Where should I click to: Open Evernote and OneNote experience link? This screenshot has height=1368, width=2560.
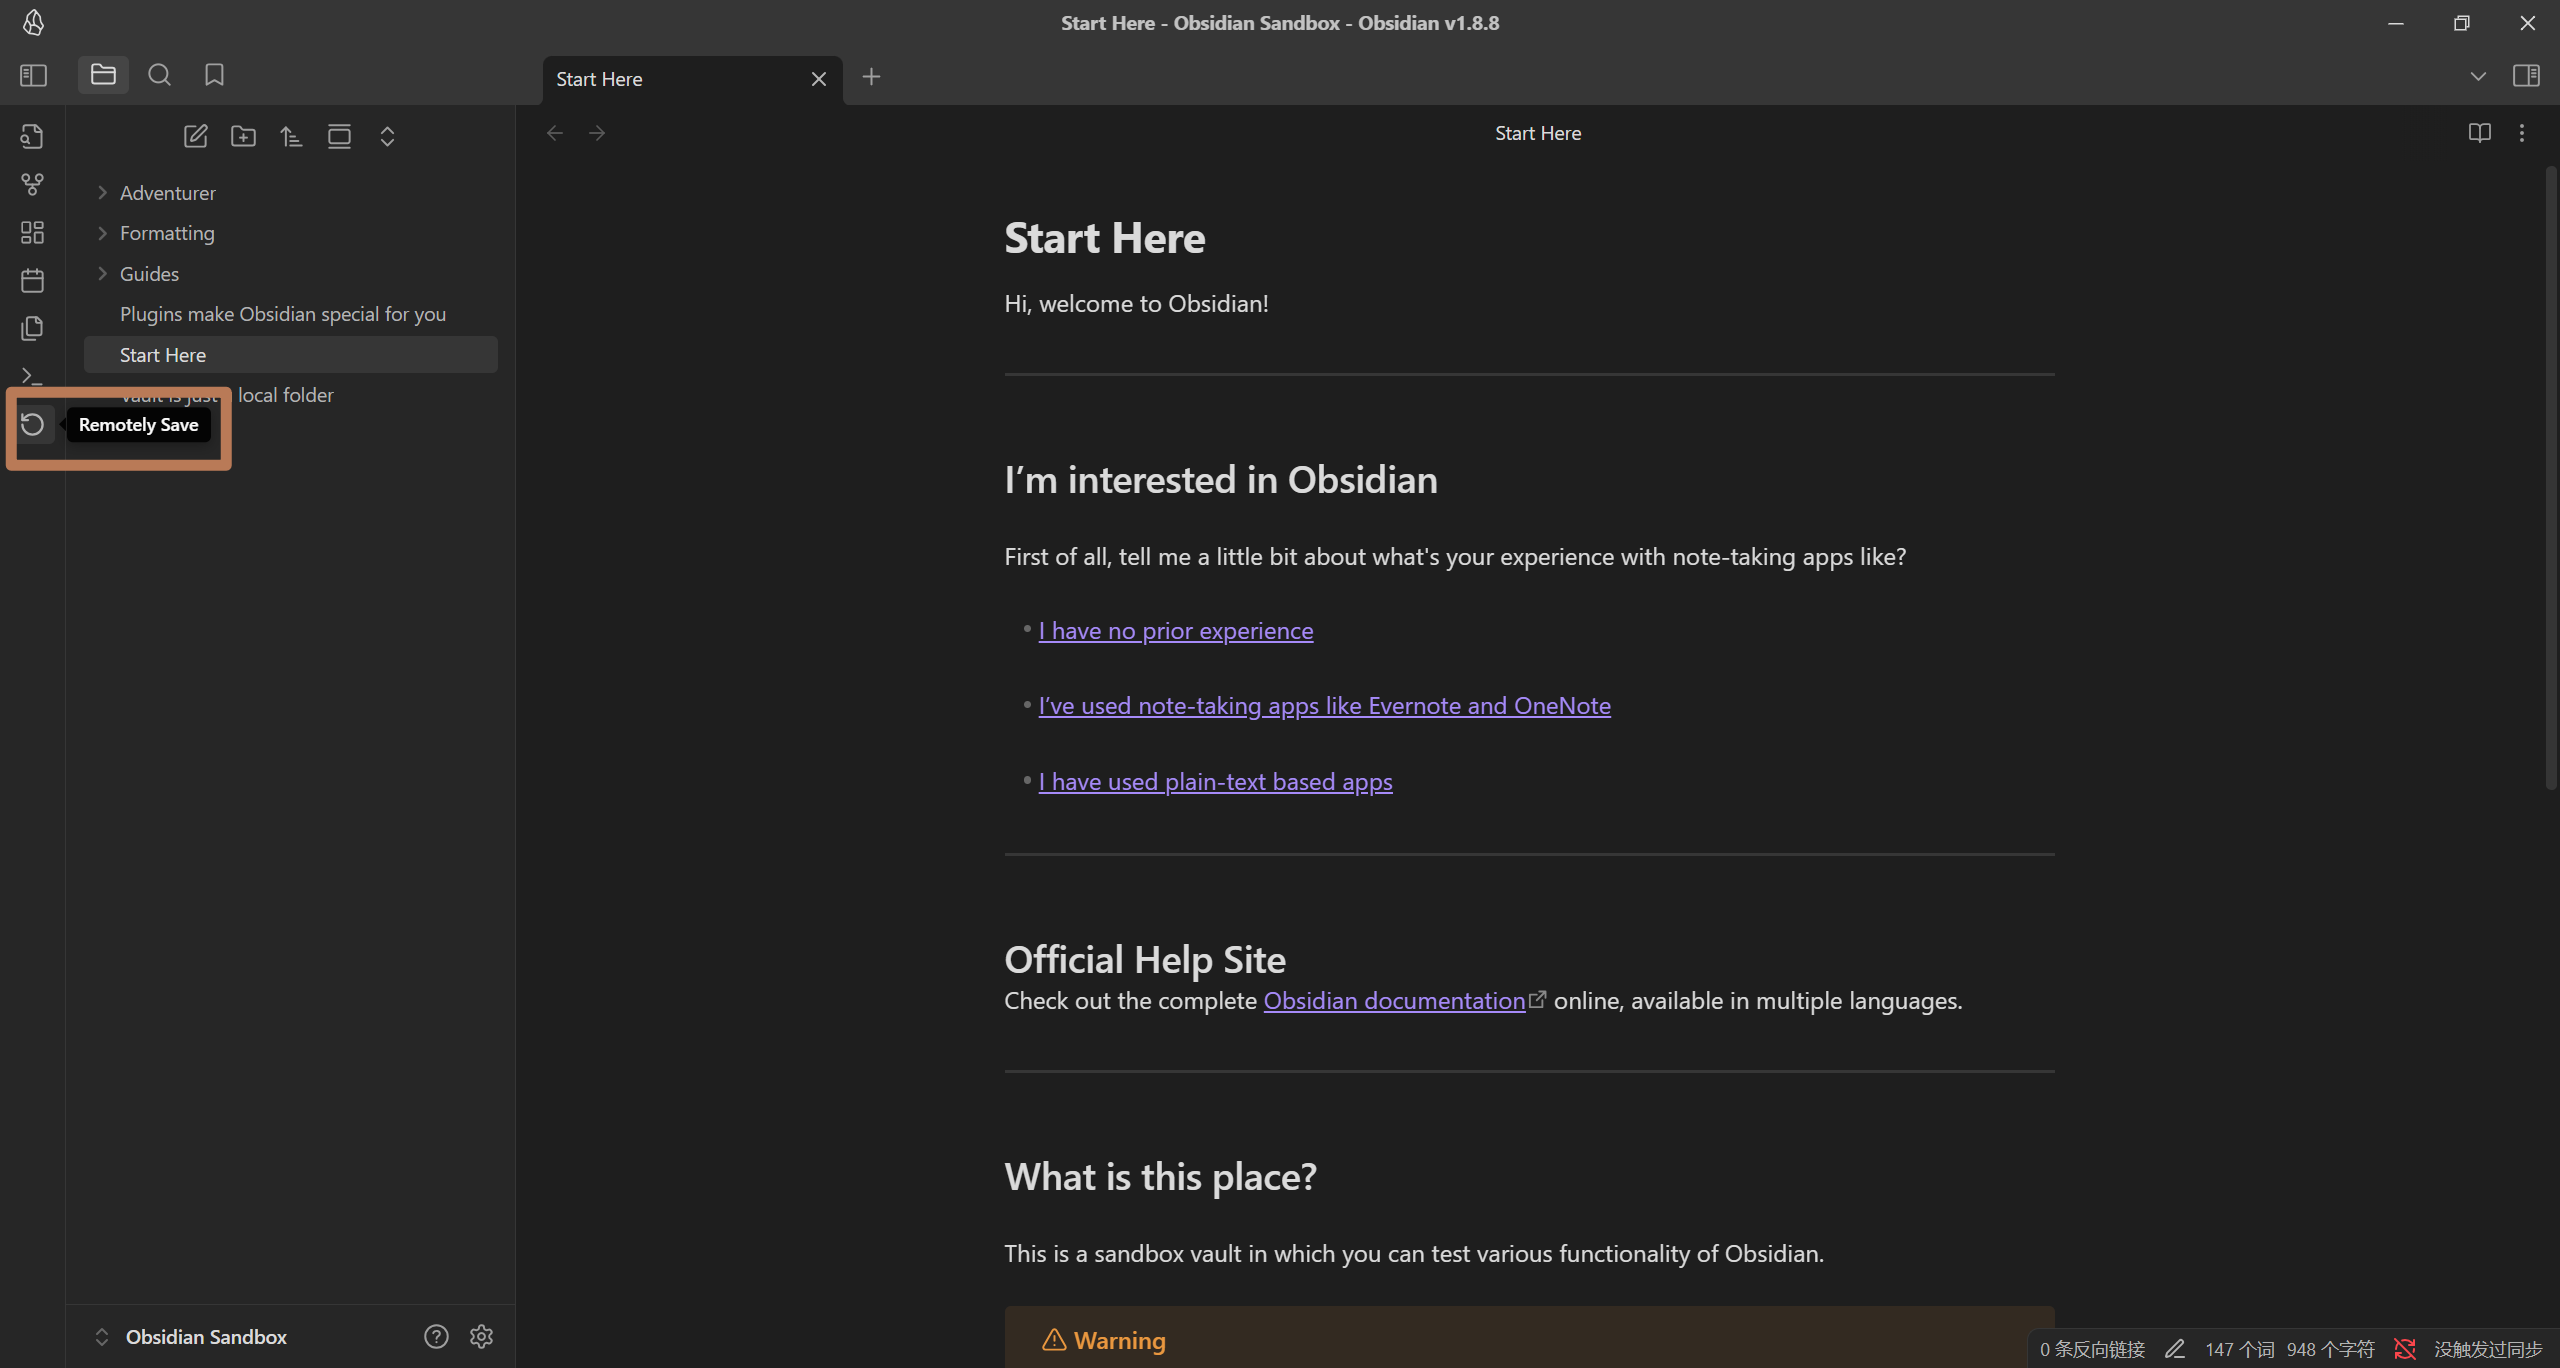1324,706
